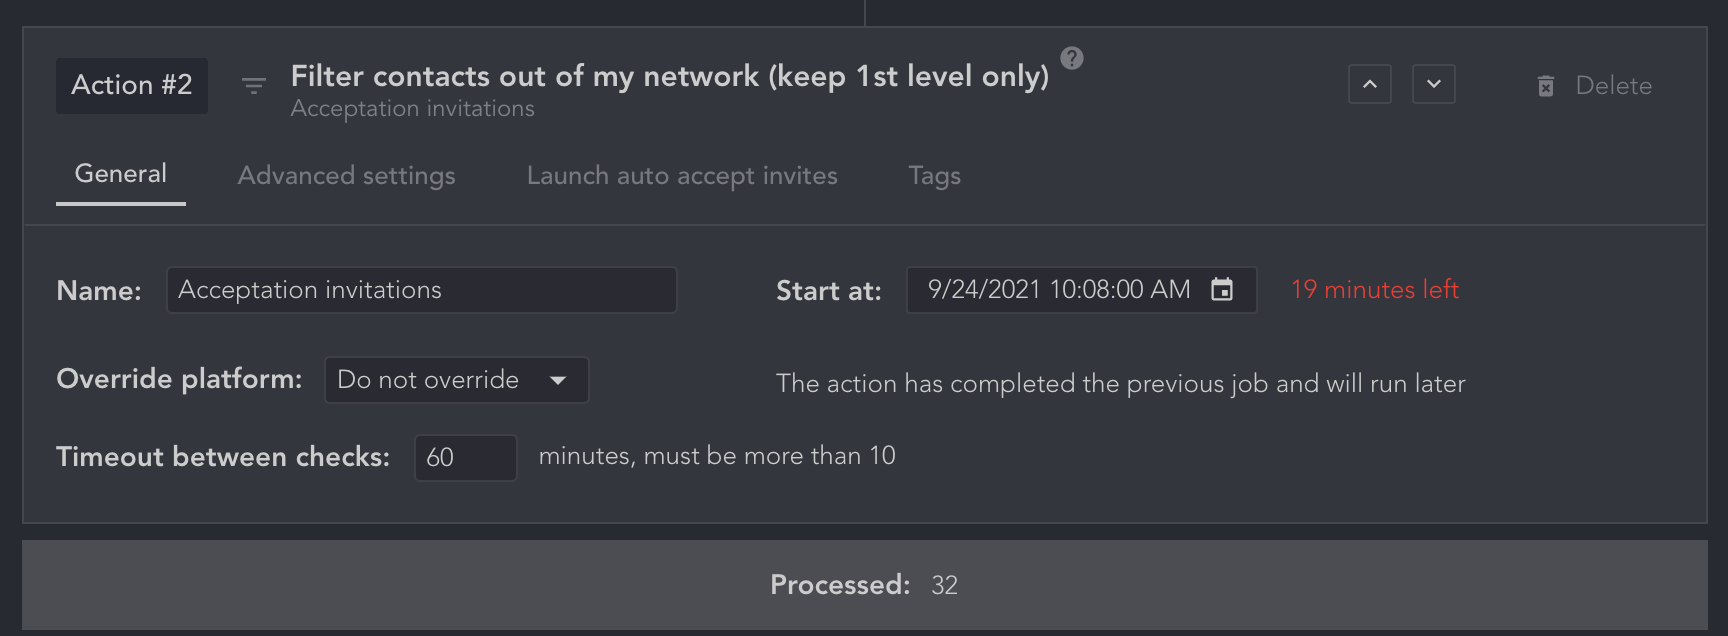Open the help question mark tooltip

1072,58
